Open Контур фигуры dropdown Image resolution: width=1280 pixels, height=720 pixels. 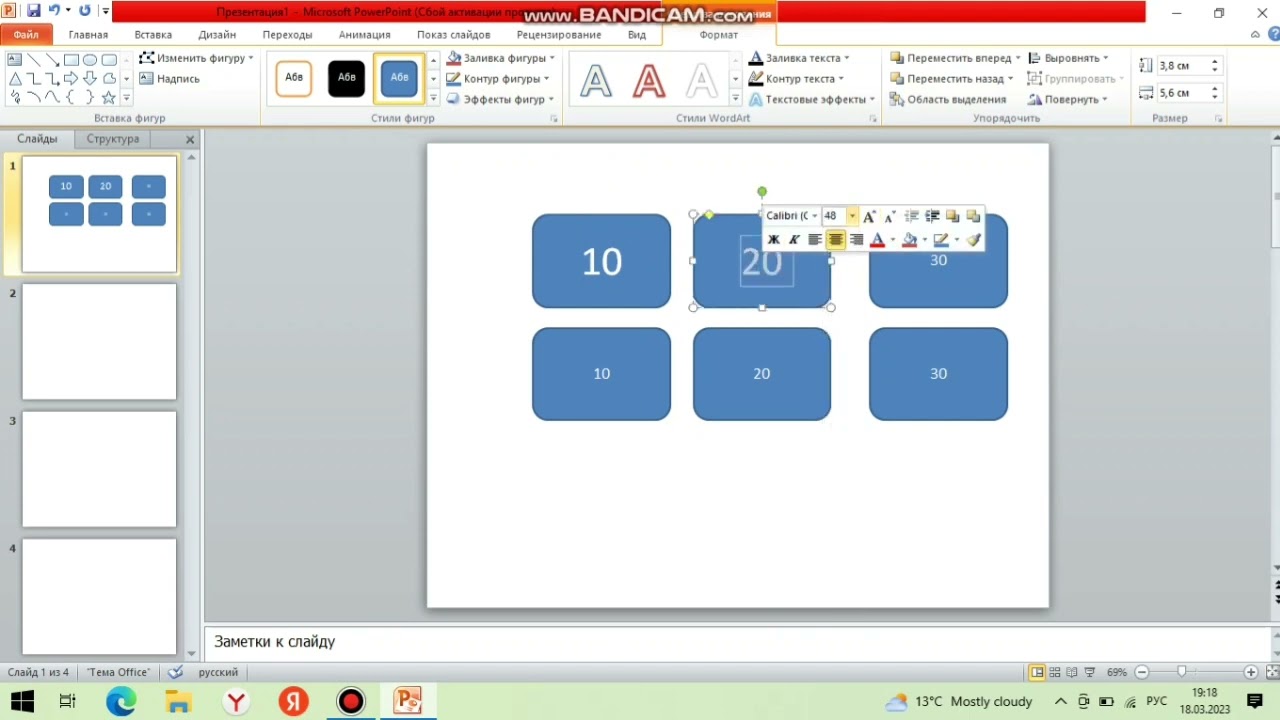coord(498,78)
